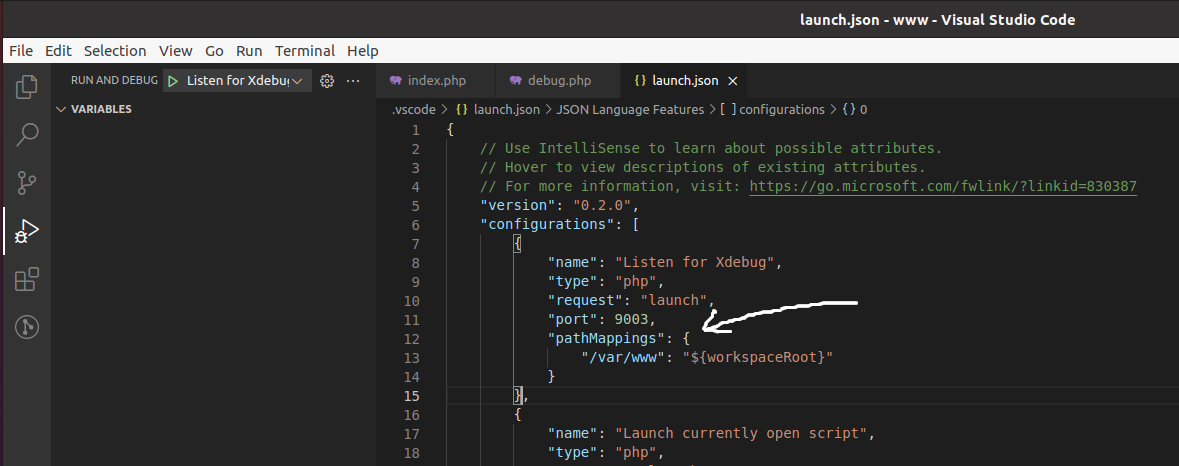Open the File menu
Image resolution: width=1179 pixels, height=466 pixels.
pyautogui.click(x=21, y=50)
